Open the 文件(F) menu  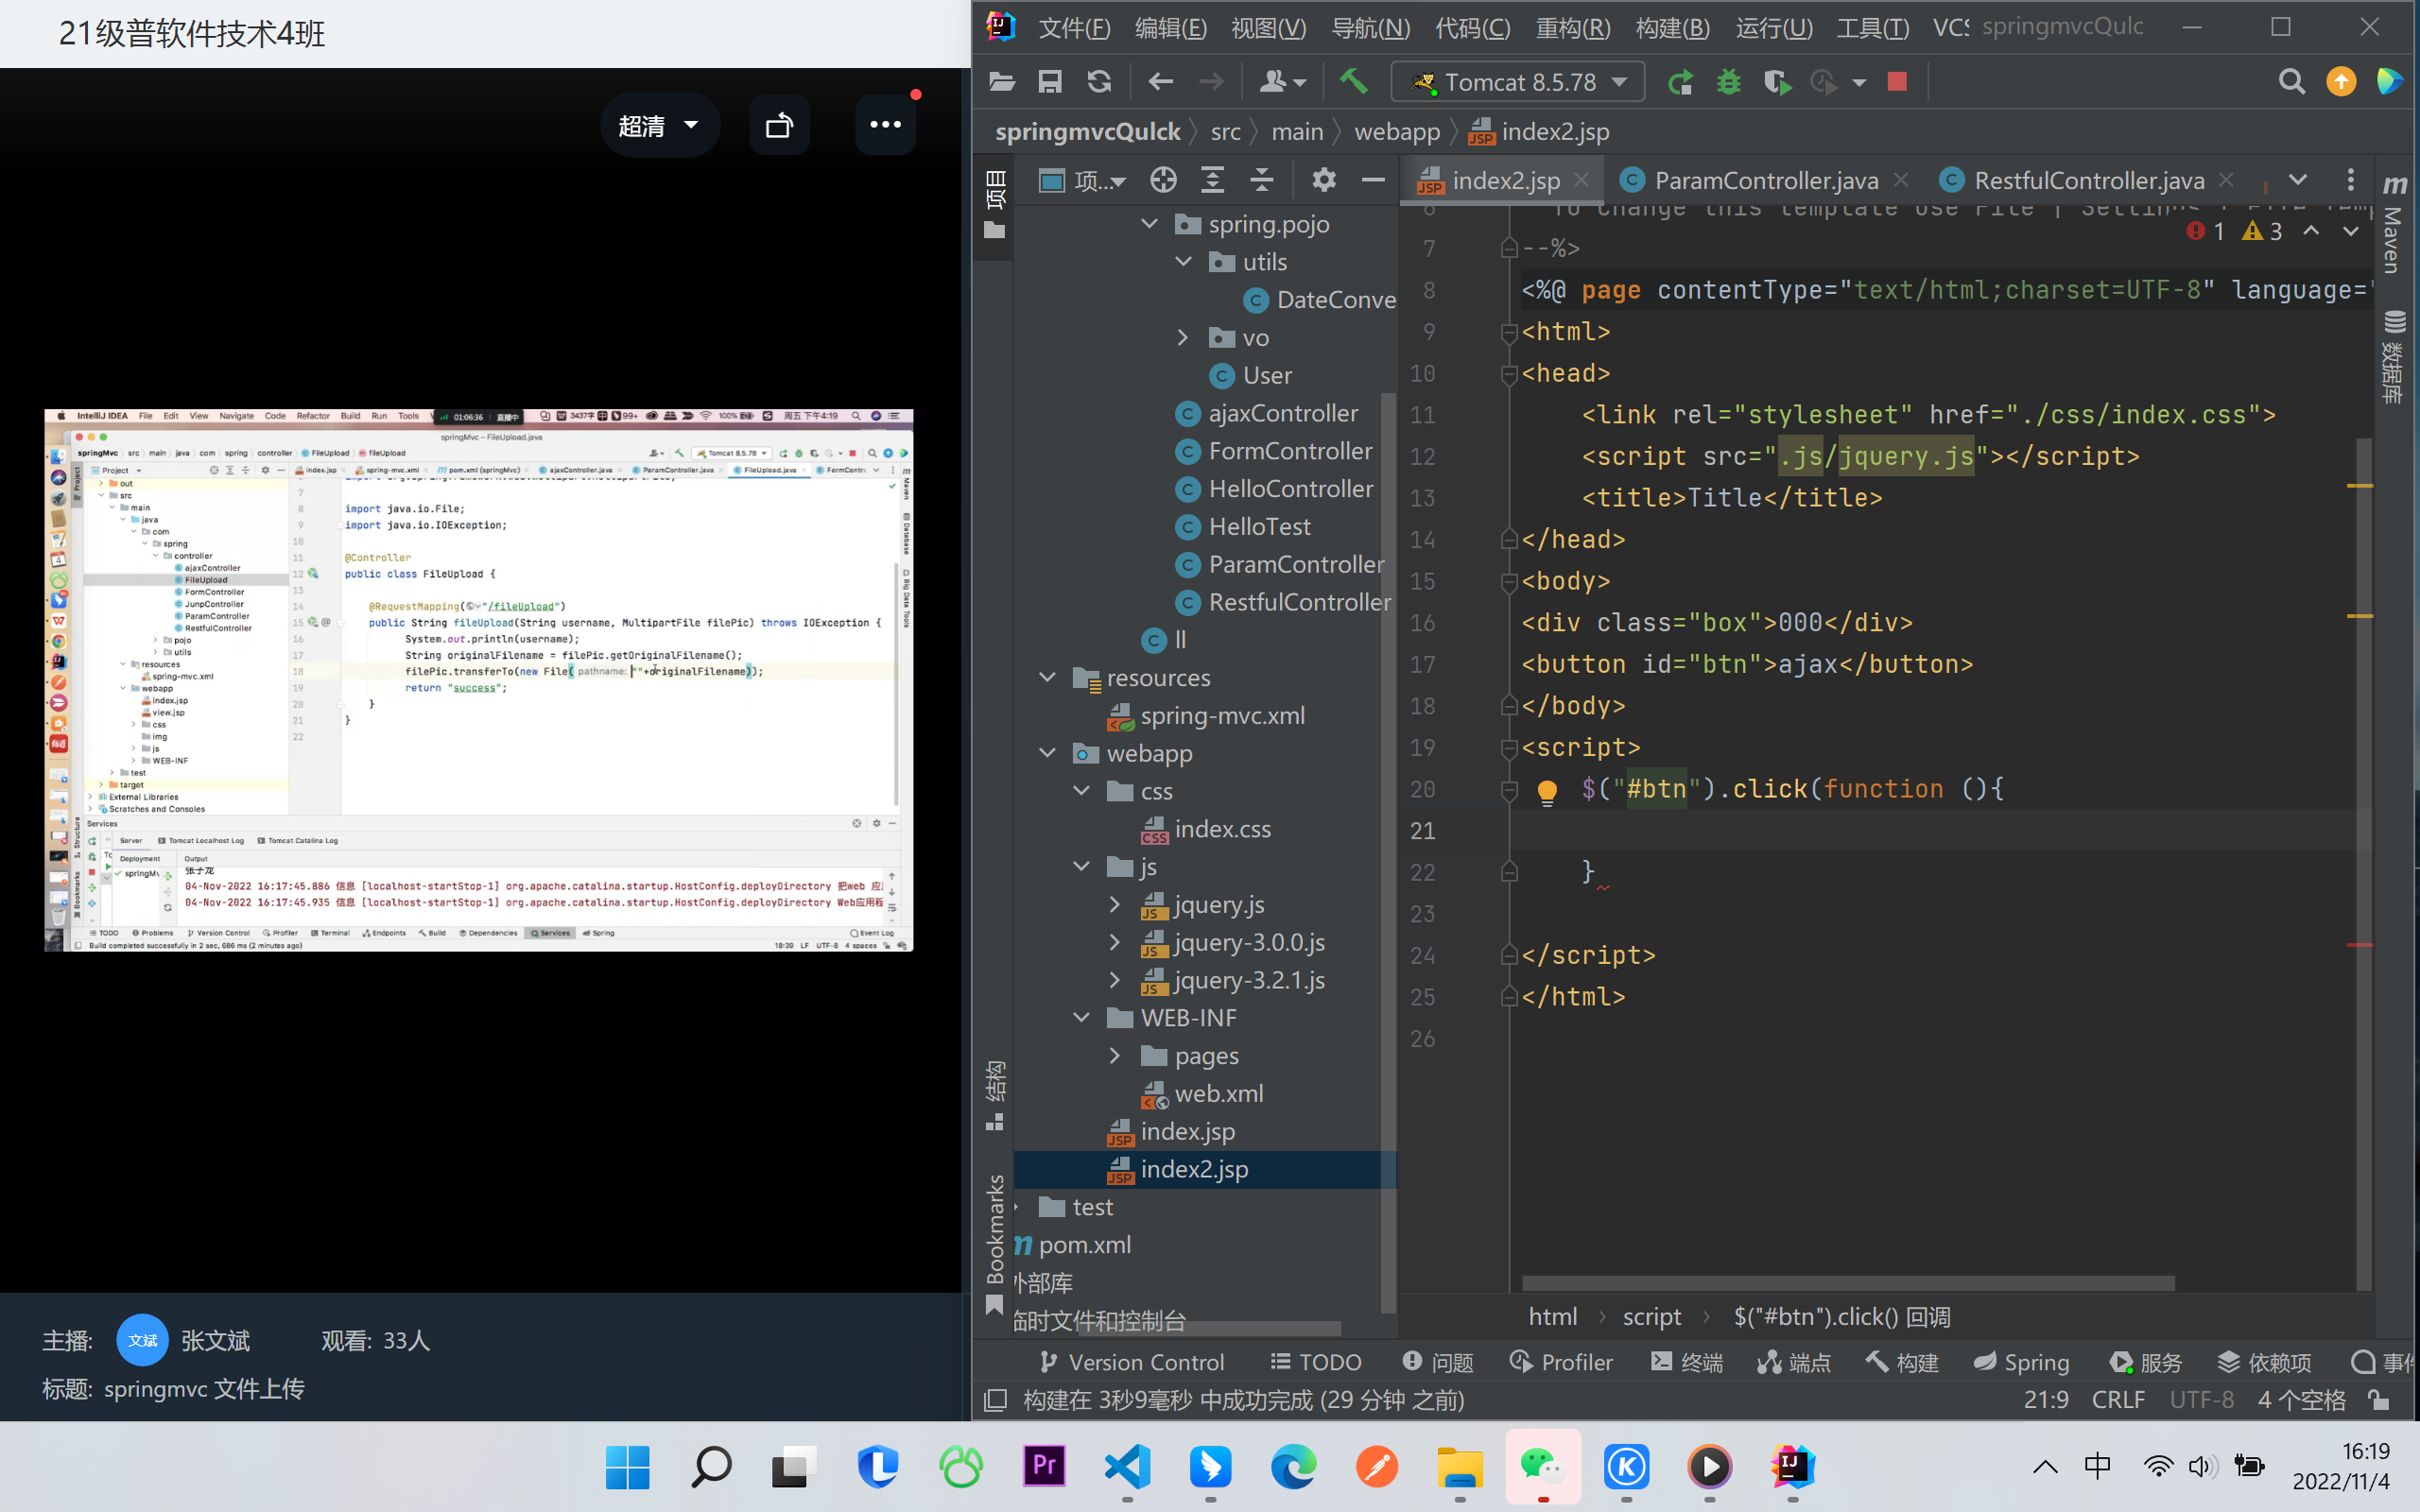click(x=1075, y=27)
